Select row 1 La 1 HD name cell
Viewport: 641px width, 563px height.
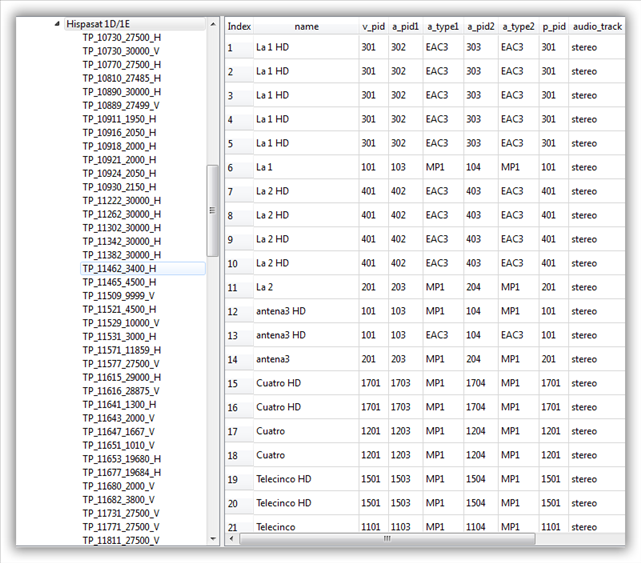tap(306, 47)
